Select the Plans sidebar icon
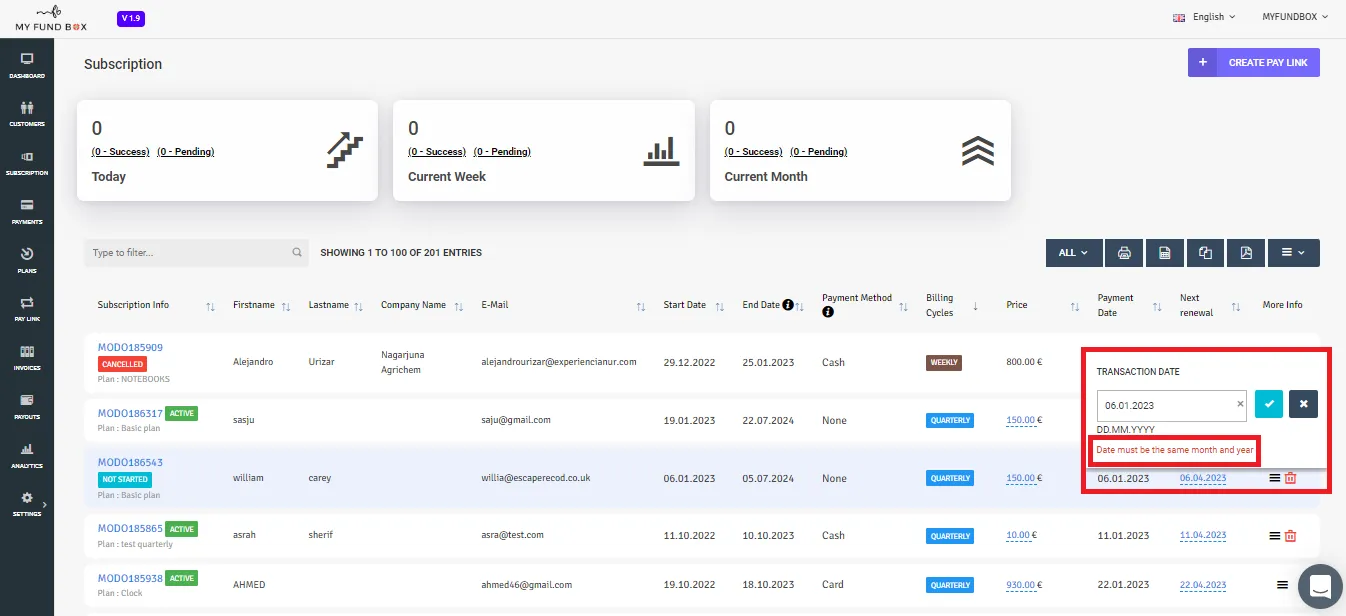1346x616 pixels. click(27, 260)
